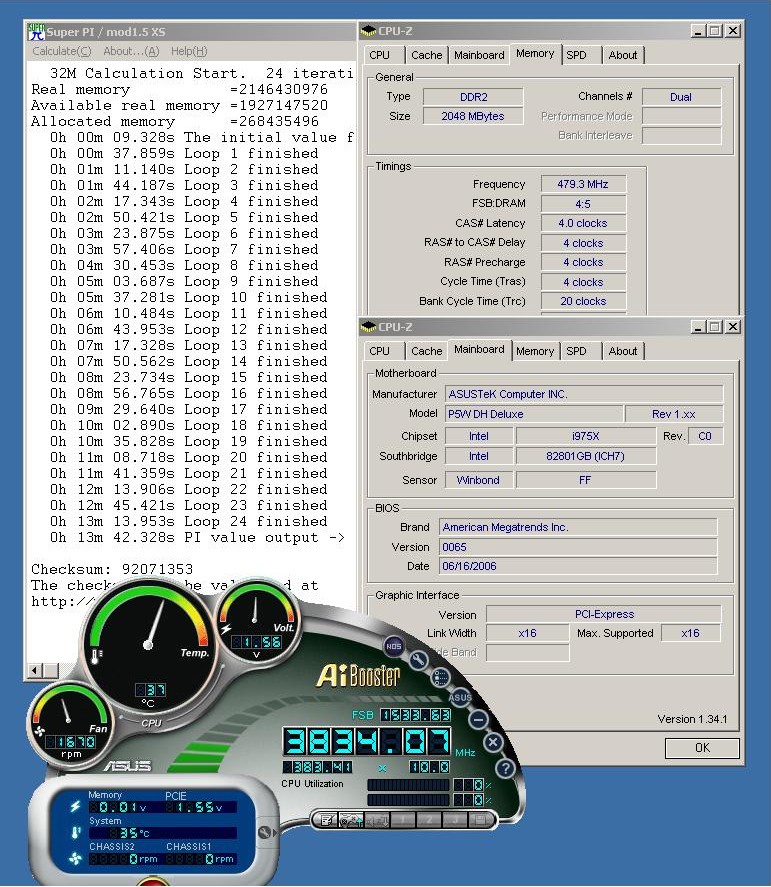Image resolution: width=771 pixels, height=887 pixels.
Task: Open the About...(A) menu in Super PI
Action: 131,51
